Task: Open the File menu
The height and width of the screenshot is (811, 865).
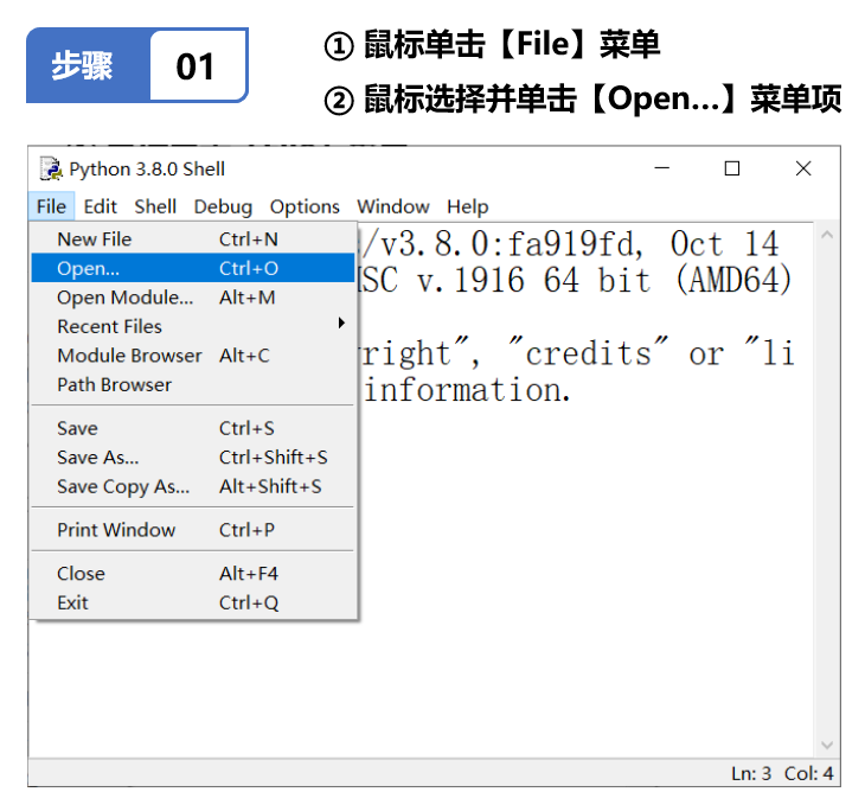Action: (x=51, y=207)
